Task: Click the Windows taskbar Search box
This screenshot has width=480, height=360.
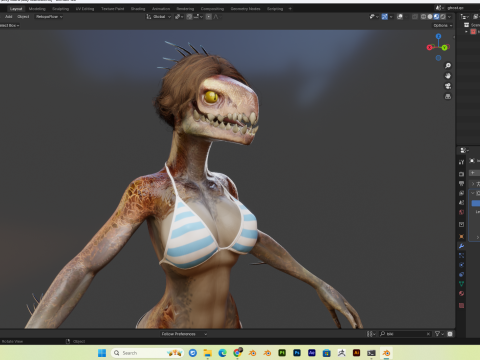Action: (x=148, y=353)
